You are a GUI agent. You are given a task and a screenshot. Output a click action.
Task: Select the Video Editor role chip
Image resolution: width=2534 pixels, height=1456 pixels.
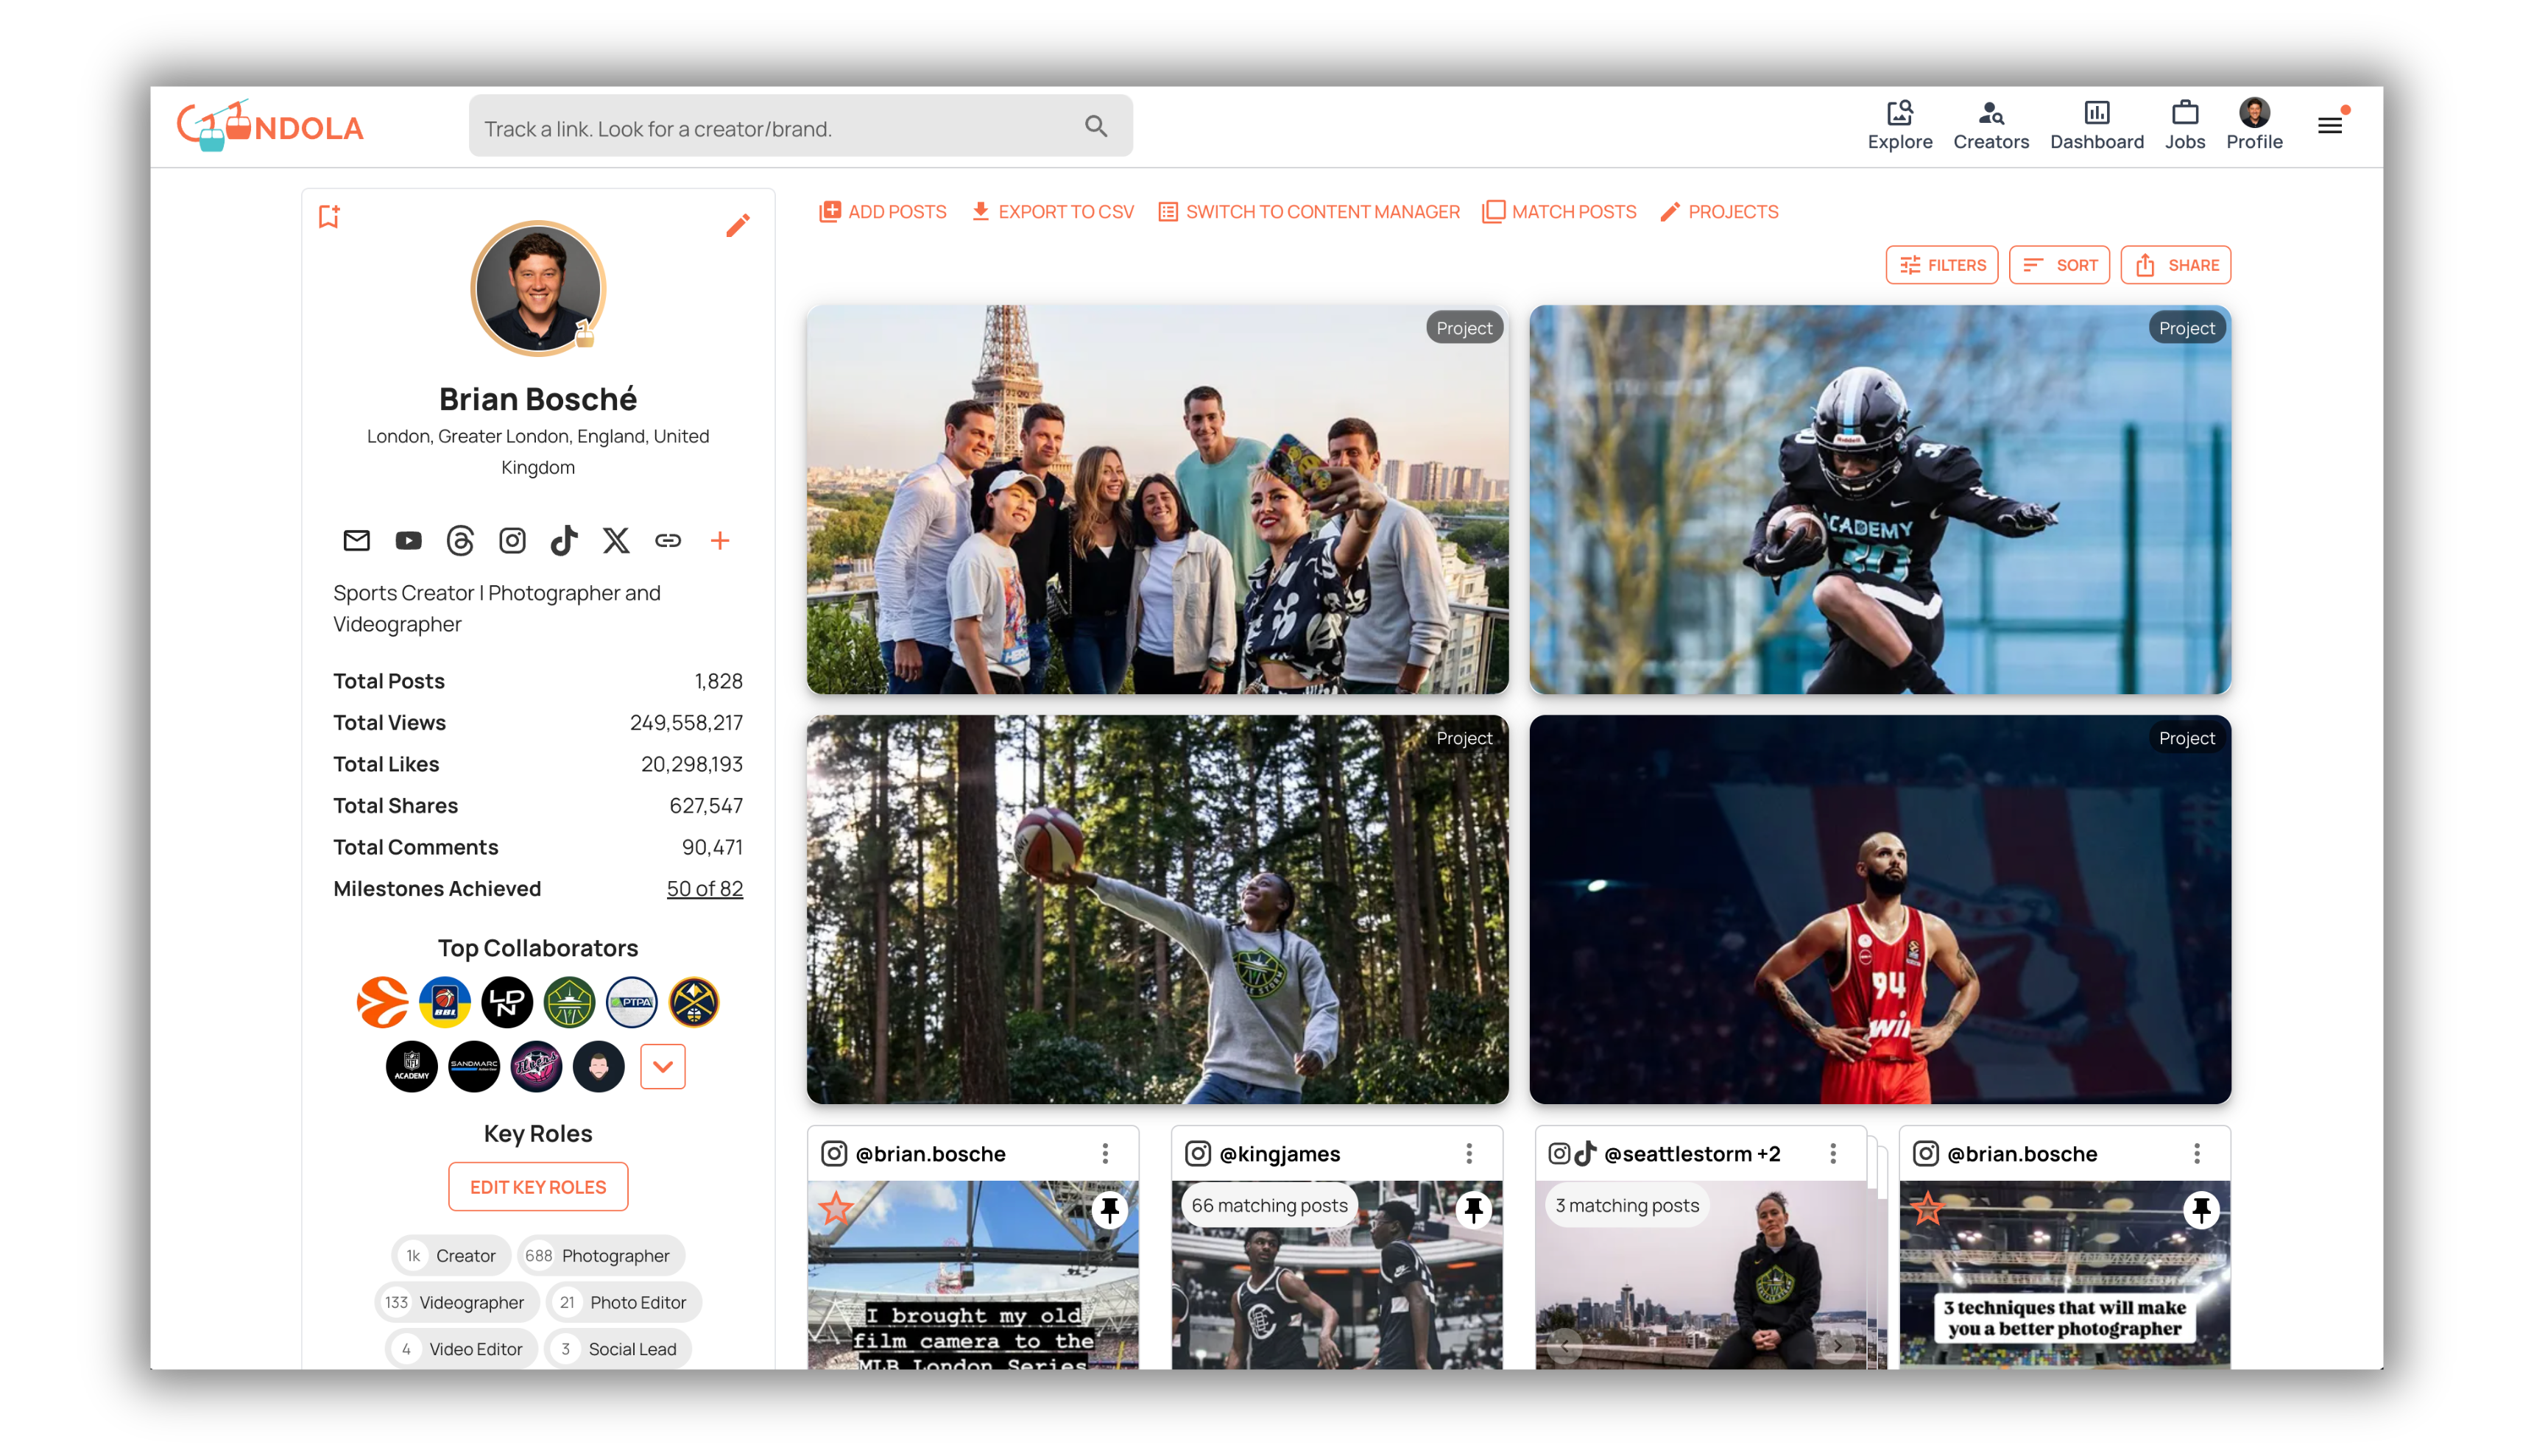pyautogui.click(x=462, y=1350)
